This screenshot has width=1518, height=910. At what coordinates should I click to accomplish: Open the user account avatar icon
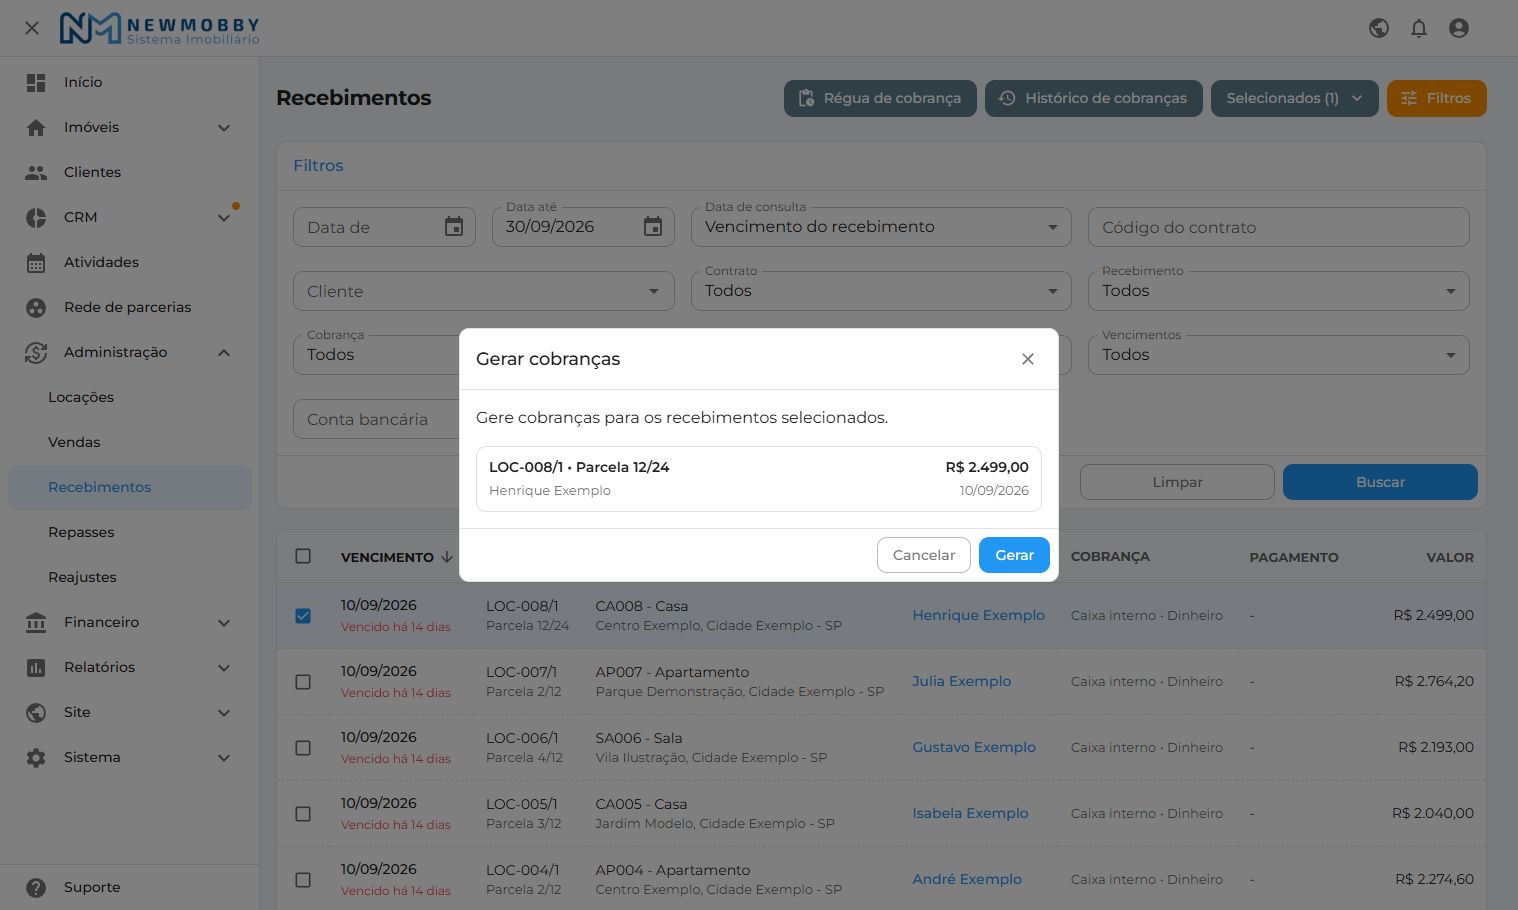(x=1459, y=28)
